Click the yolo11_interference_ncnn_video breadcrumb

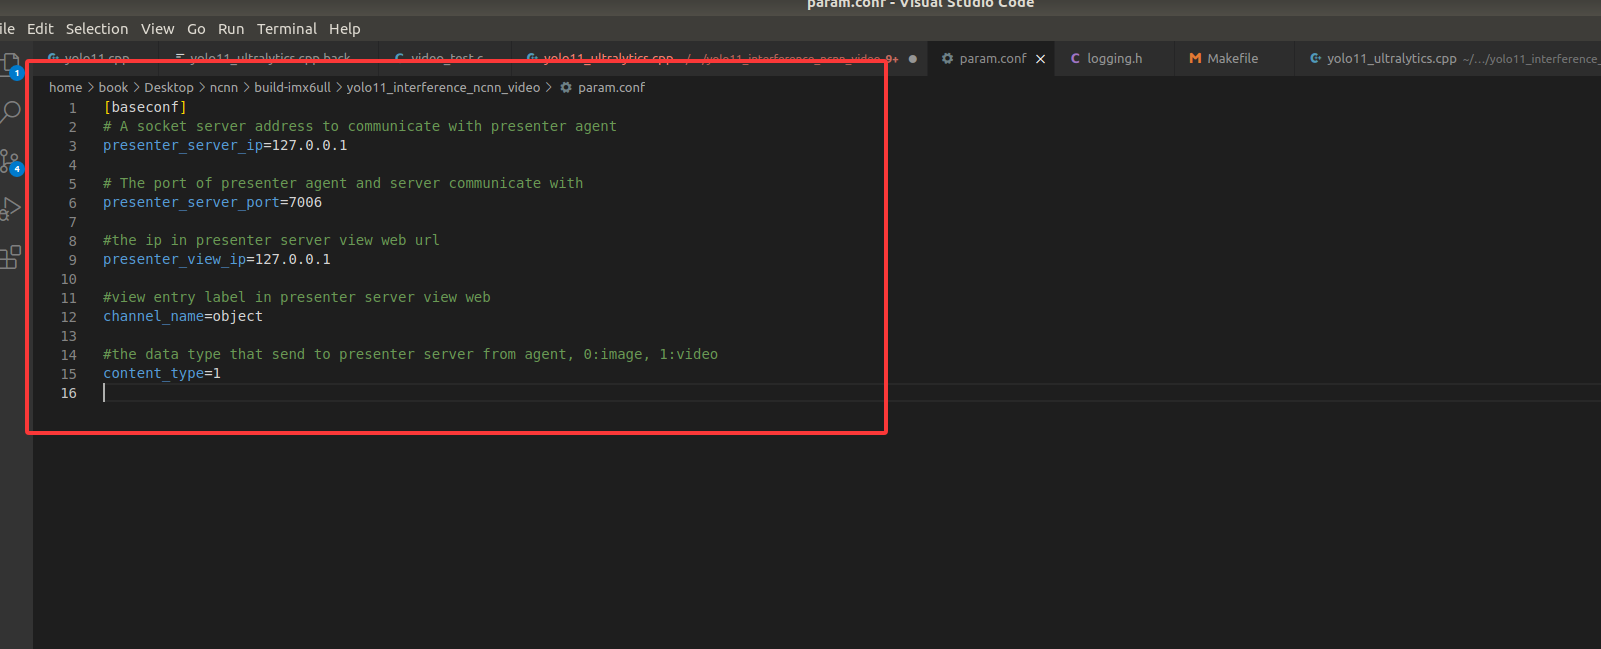pos(443,88)
